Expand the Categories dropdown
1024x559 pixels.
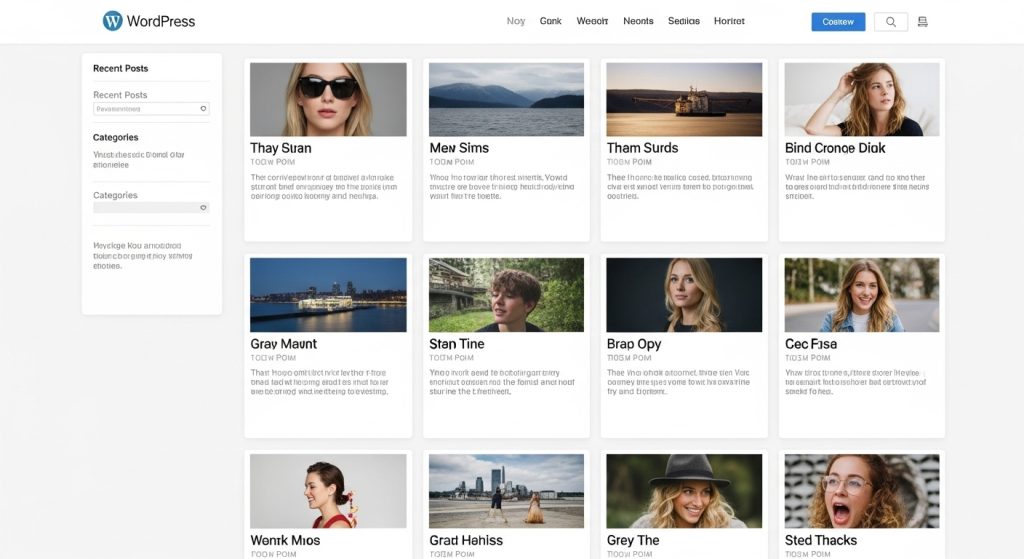pyautogui.click(x=152, y=208)
